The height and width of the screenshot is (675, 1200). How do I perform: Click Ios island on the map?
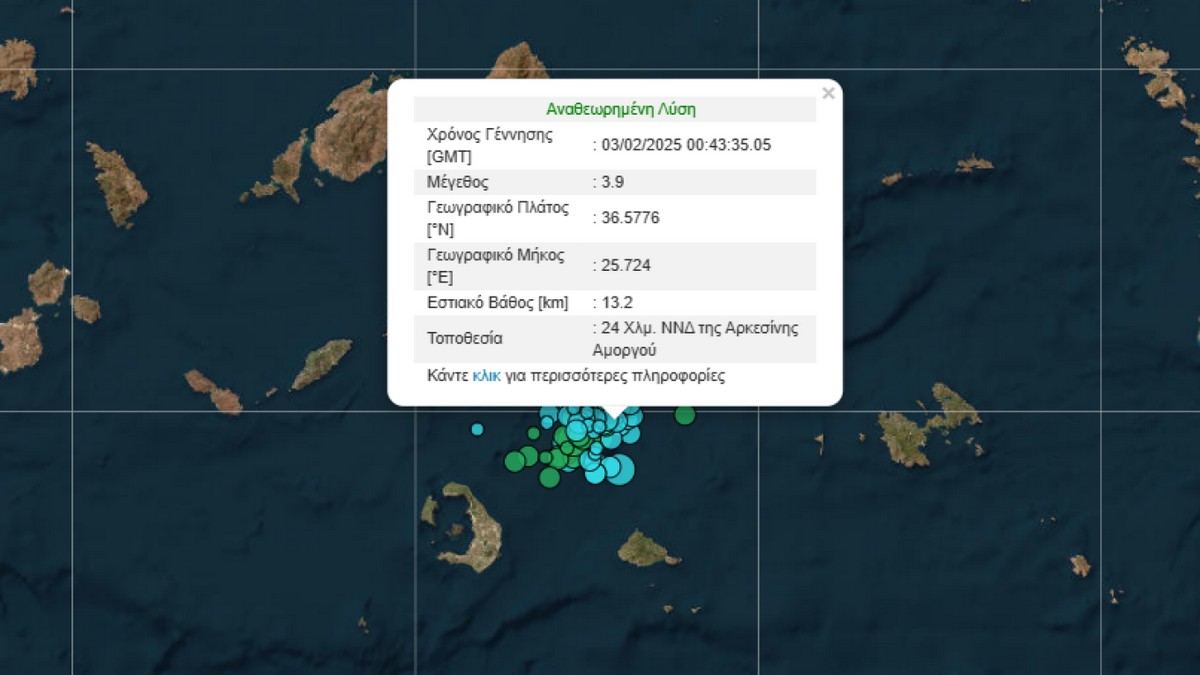[x=322, y=364]
